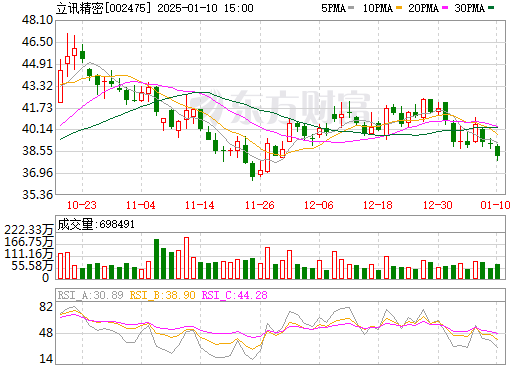The height and width of the screenshot is (365, 520).
Task: Click the 01-10 date axis label
Action: point(495,205)
